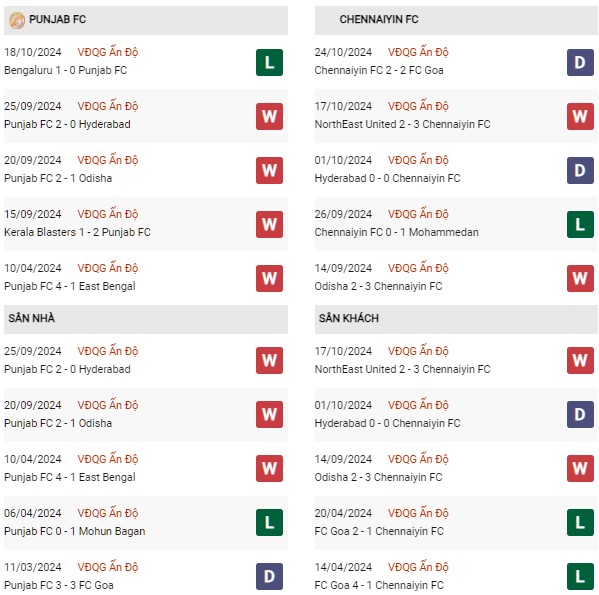Click the Punjab FC team logo
Image resolution: width=599 pixels, height=595 pixels.
coord(17,20)
